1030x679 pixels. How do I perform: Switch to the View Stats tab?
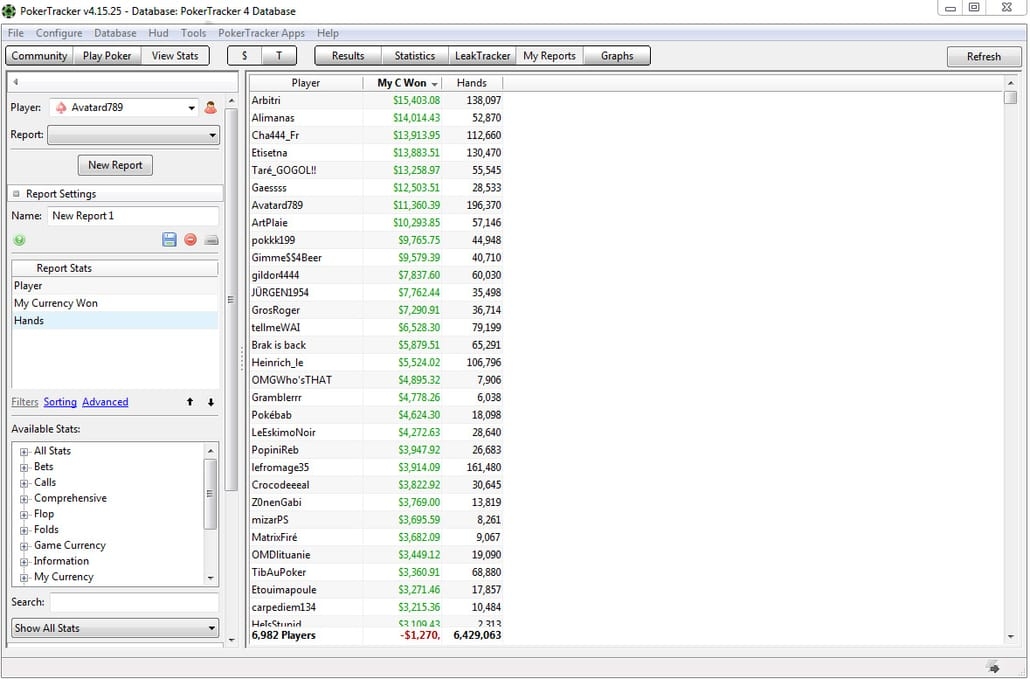175,56
